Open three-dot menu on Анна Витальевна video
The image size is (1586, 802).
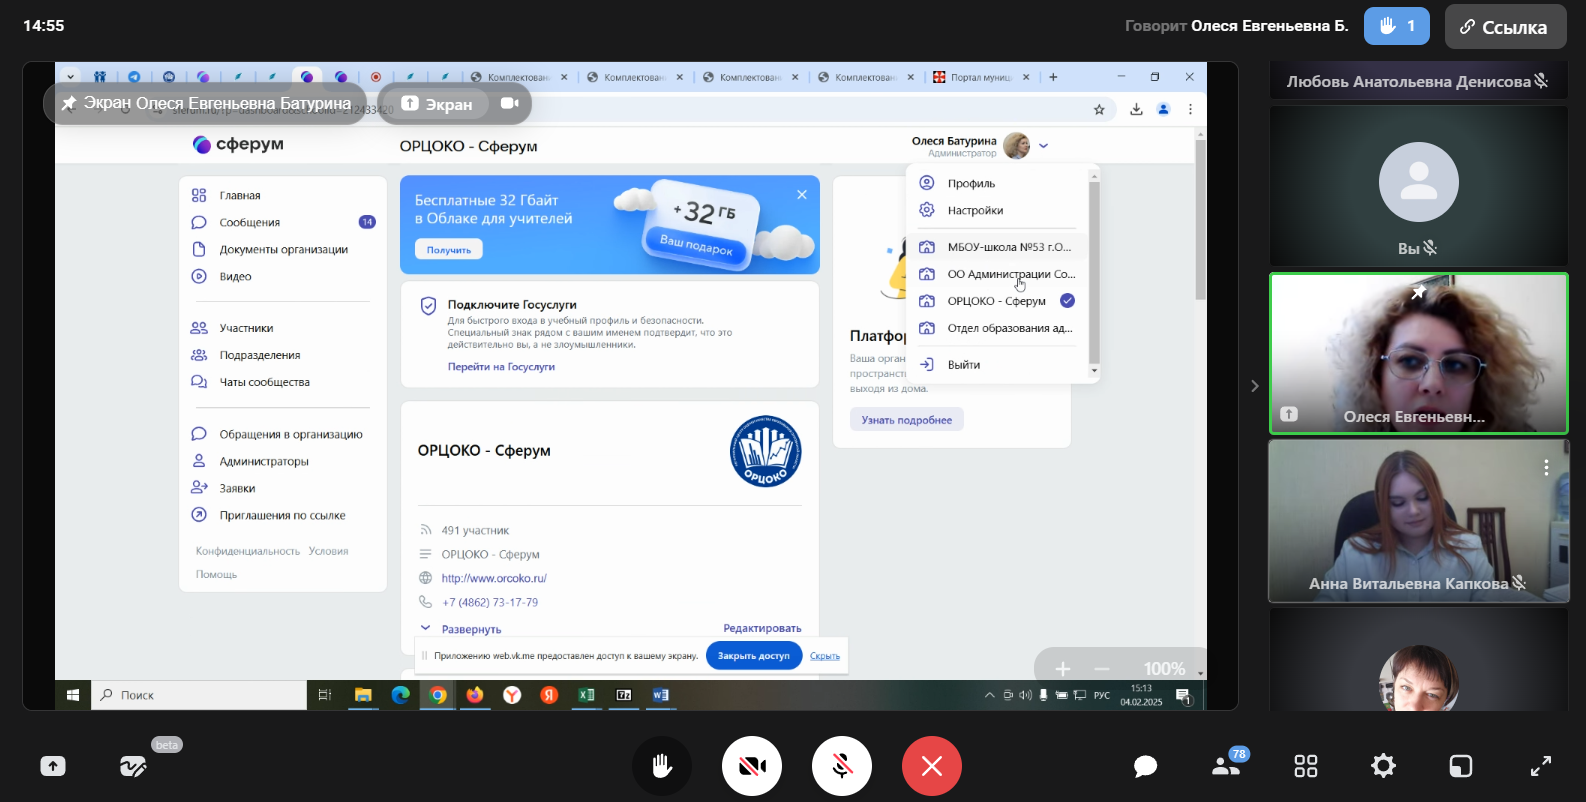(1546, 467)
